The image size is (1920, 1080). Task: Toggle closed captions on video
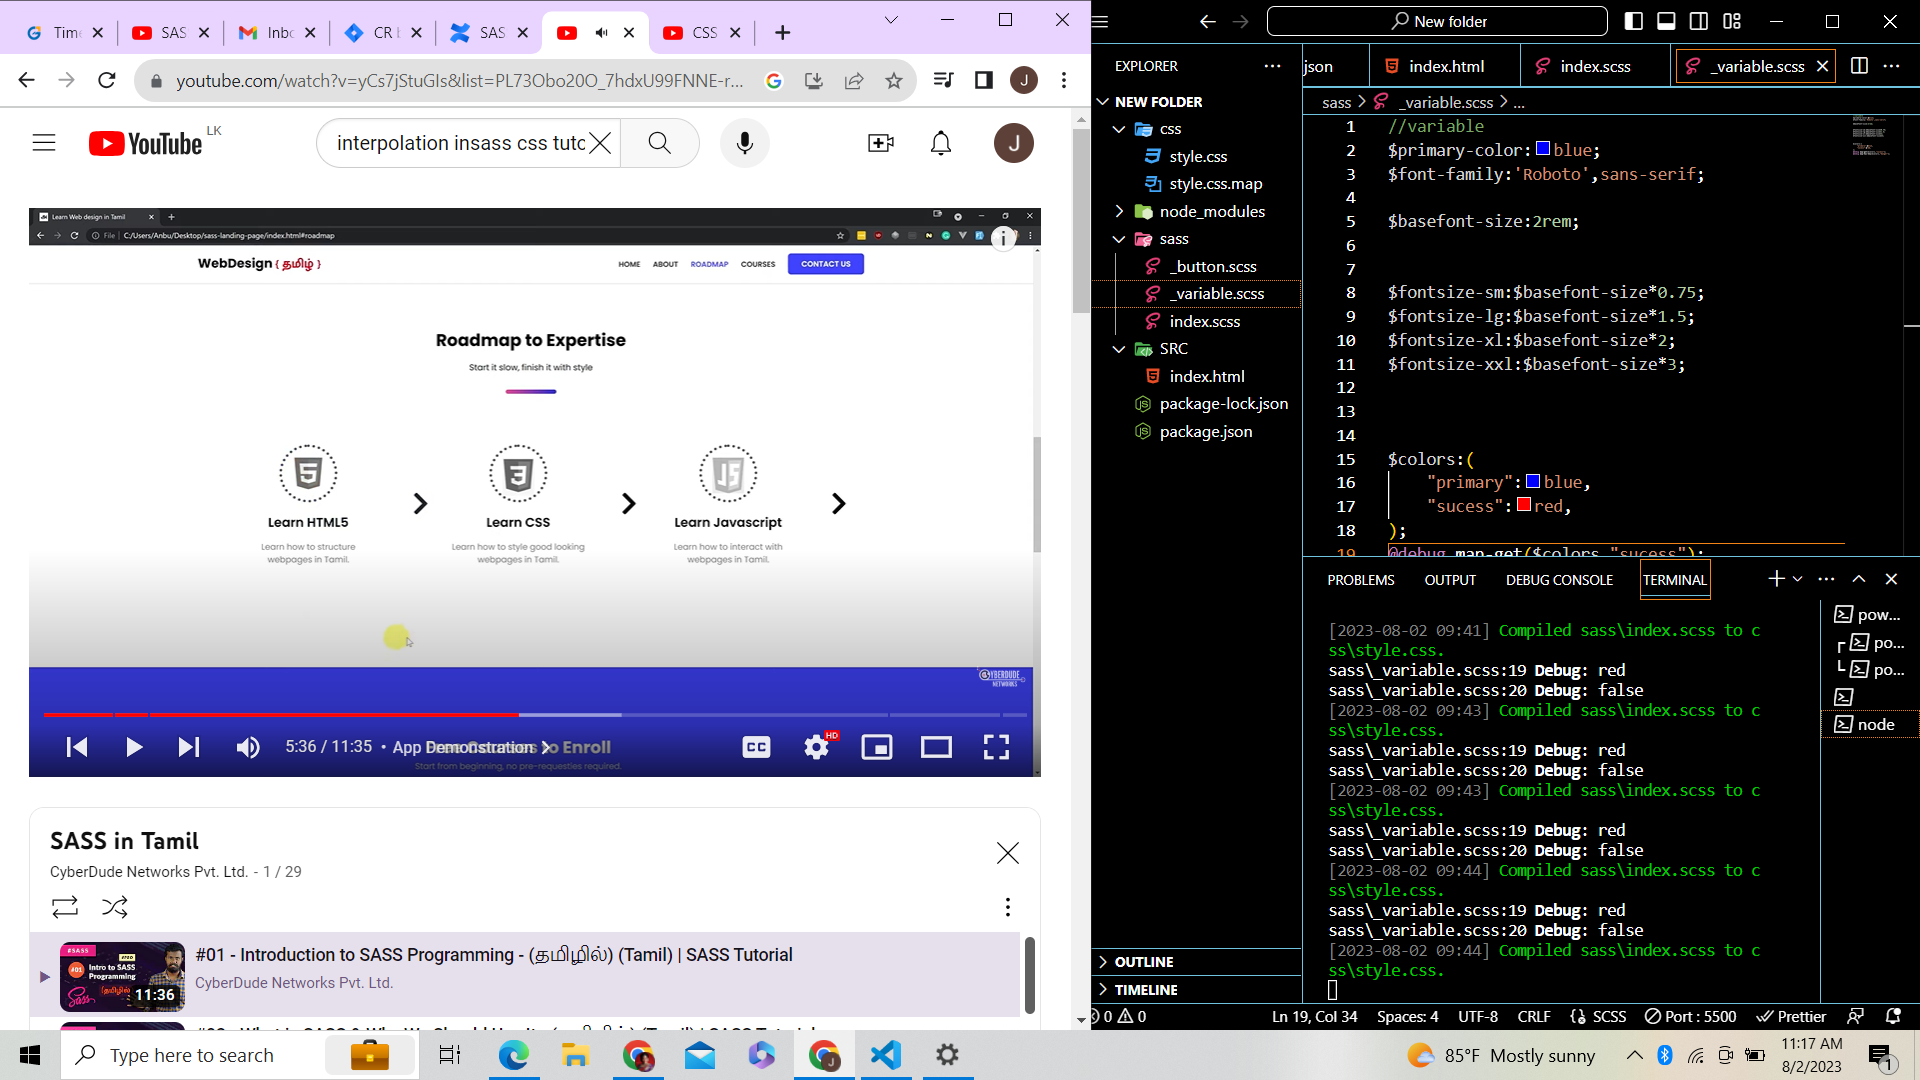tap(756, 747)
